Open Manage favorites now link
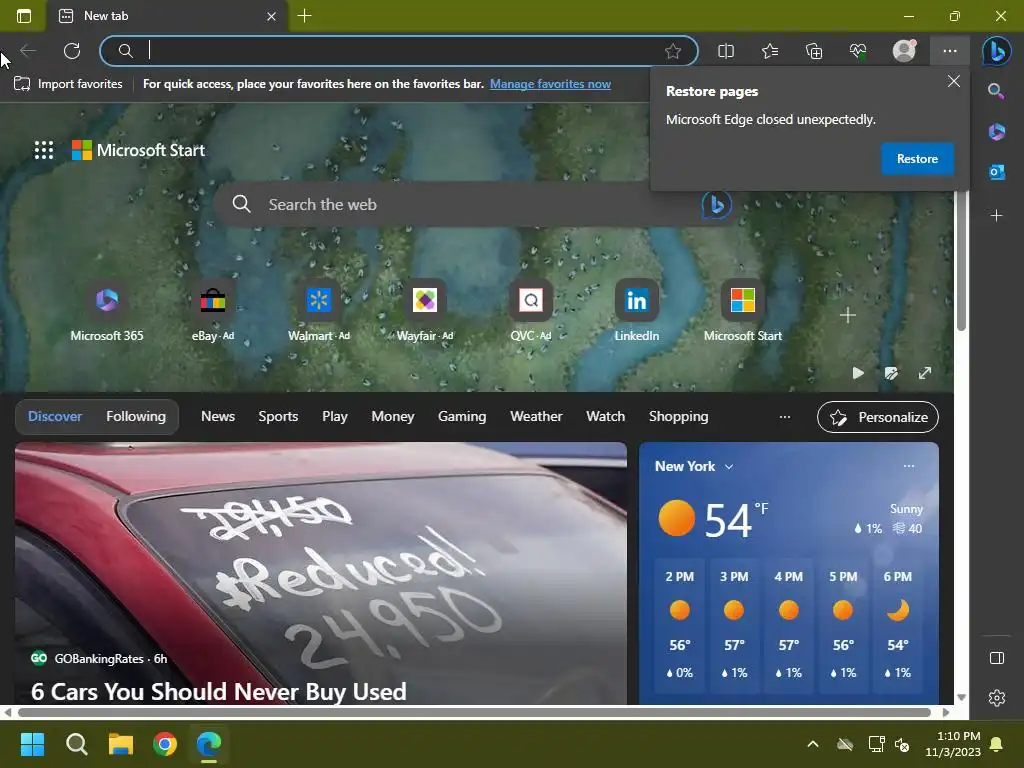Viewport: 1024px width, 768px height. pyautogui.click(x=551, y=84)
